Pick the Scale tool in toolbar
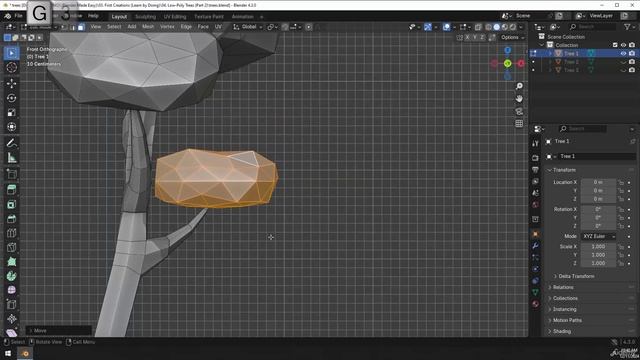The width and height of the screenshot is (640, 360). coord(11,112)
